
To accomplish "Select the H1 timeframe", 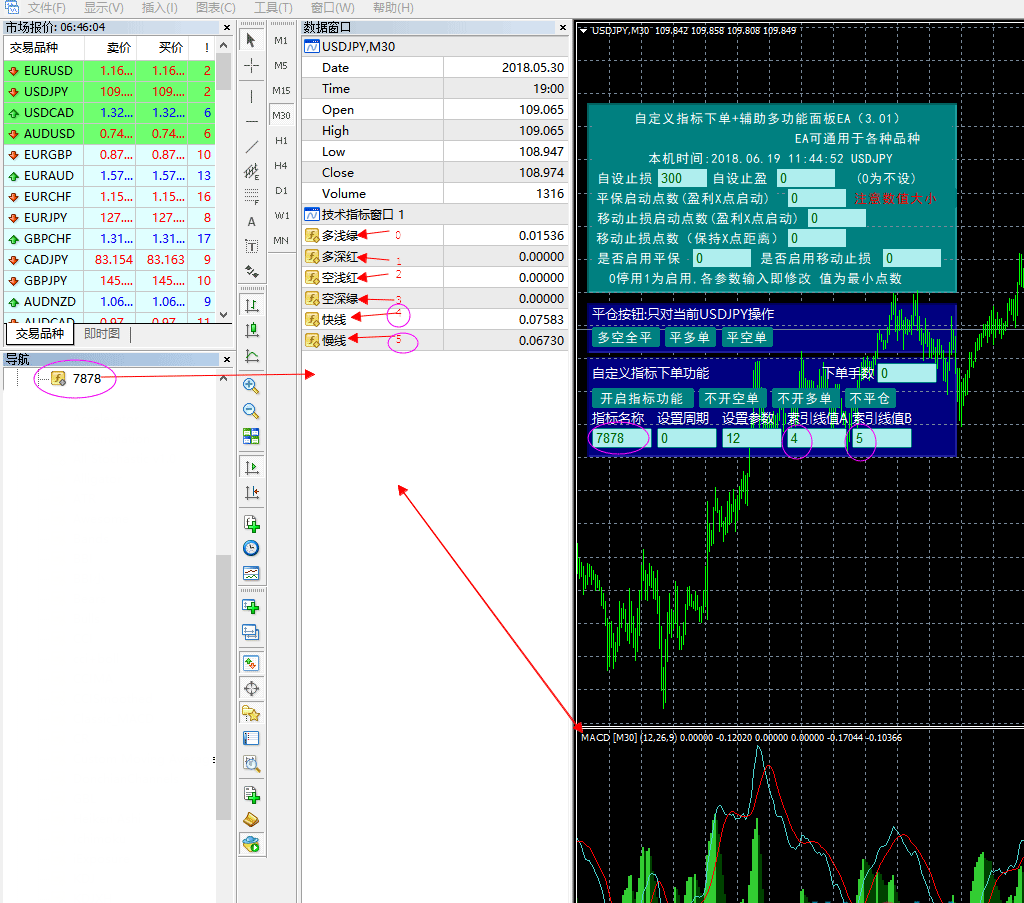I will 281,140.
